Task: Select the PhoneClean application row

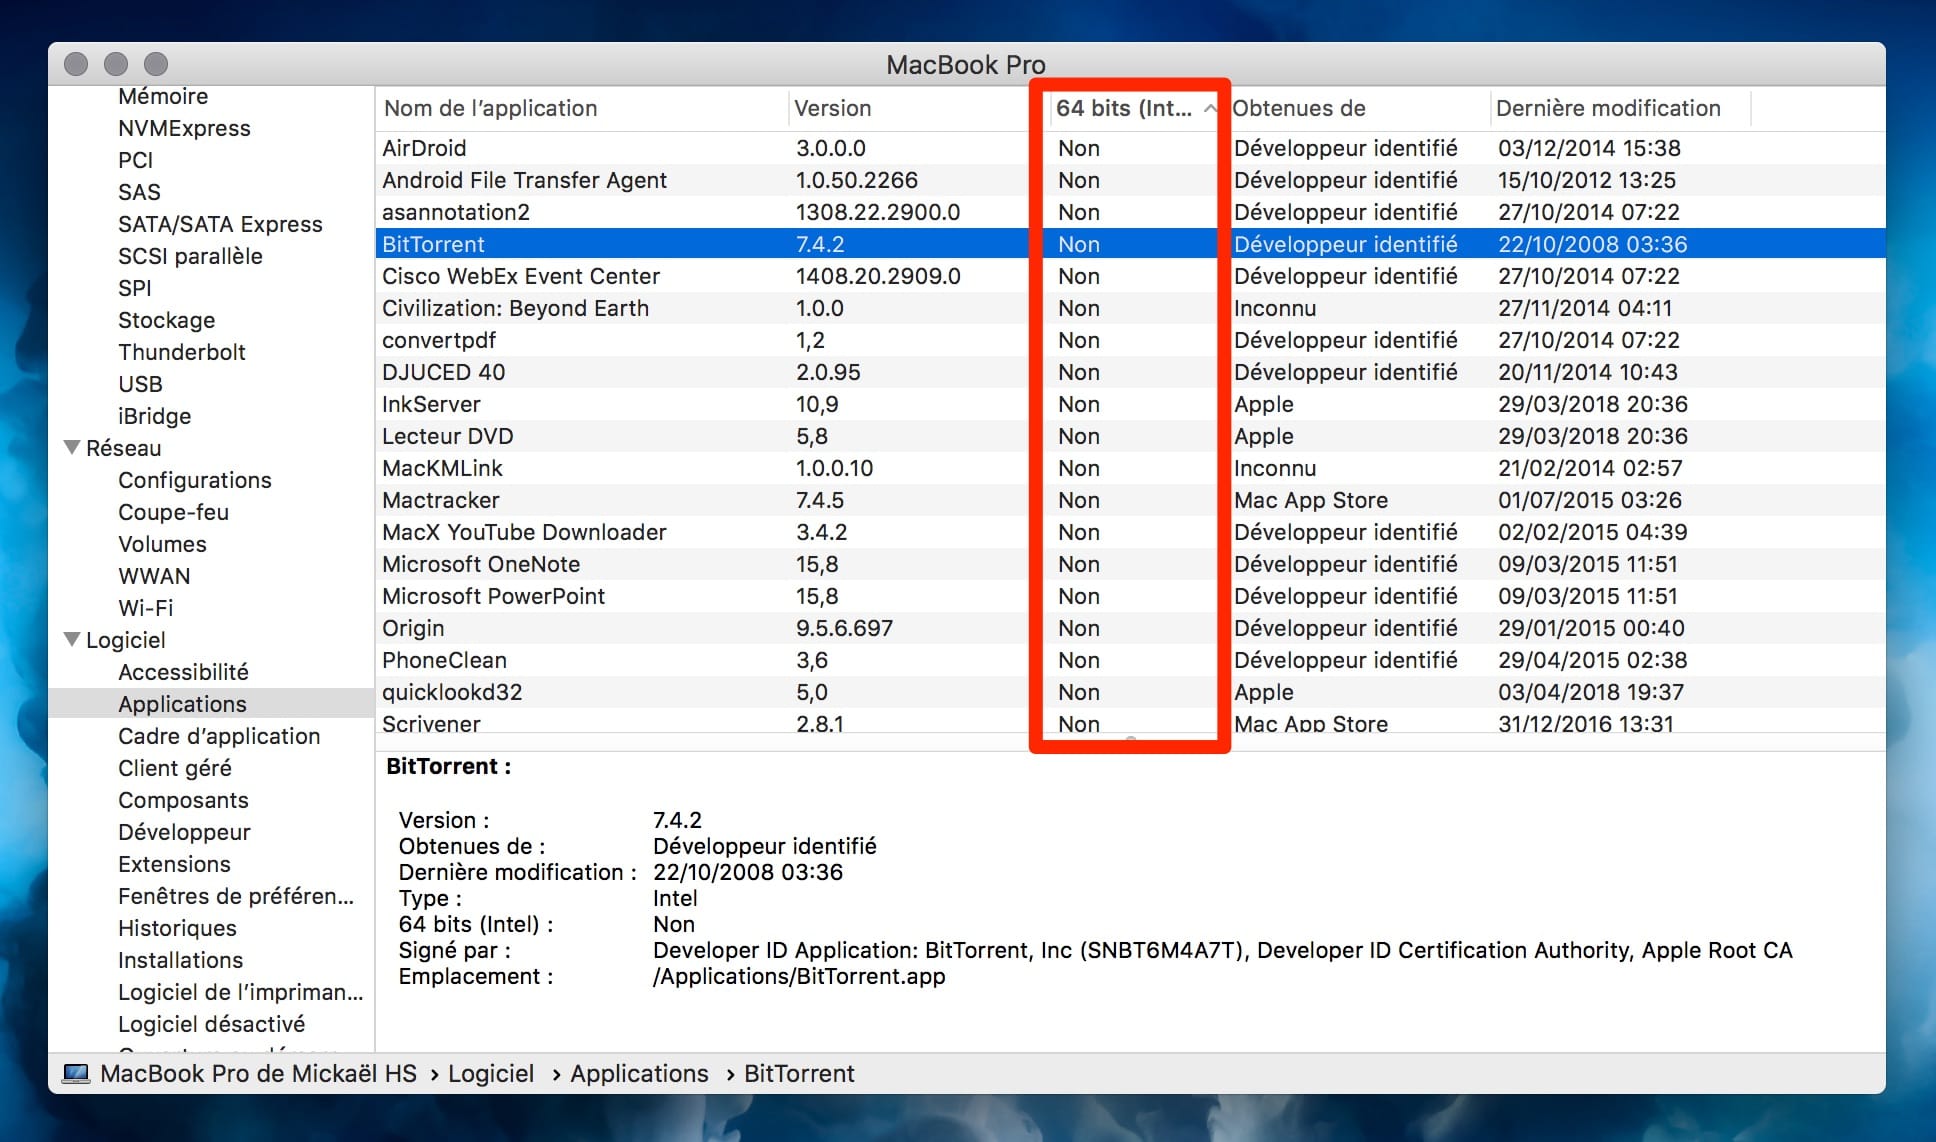Action: (x=1130, y=660)
